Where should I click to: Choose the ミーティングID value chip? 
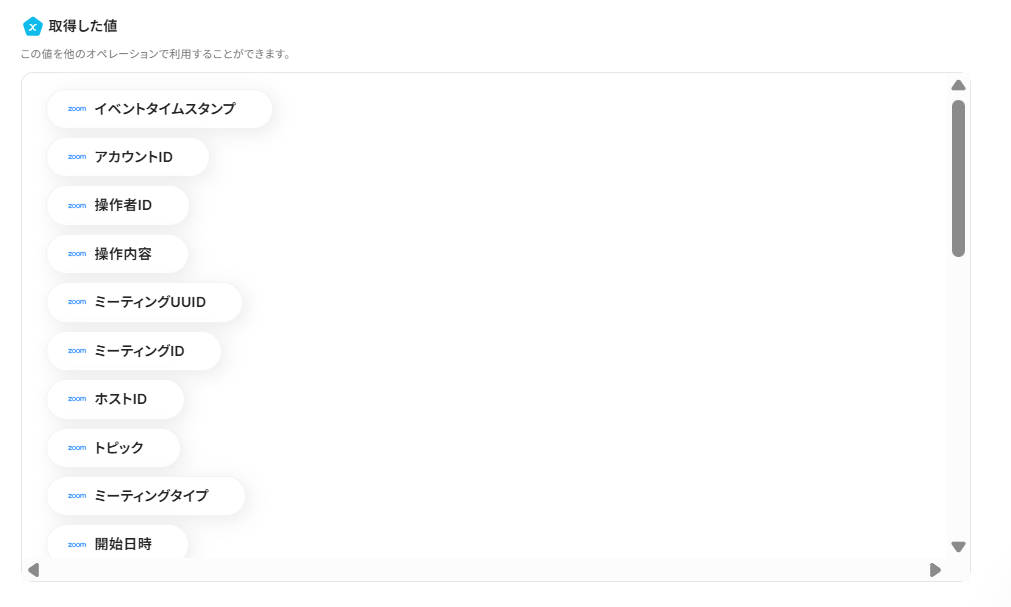pos(134,351)
